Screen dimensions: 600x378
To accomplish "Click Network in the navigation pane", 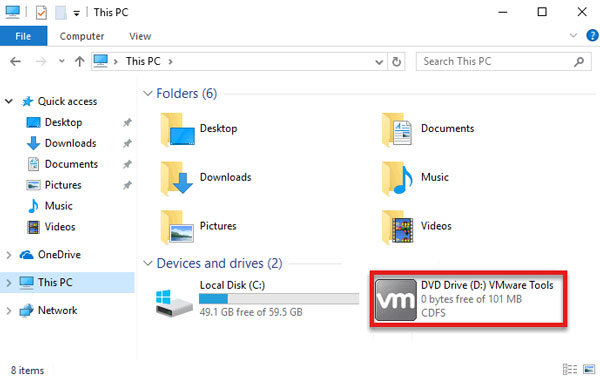I will click(57, 310).
